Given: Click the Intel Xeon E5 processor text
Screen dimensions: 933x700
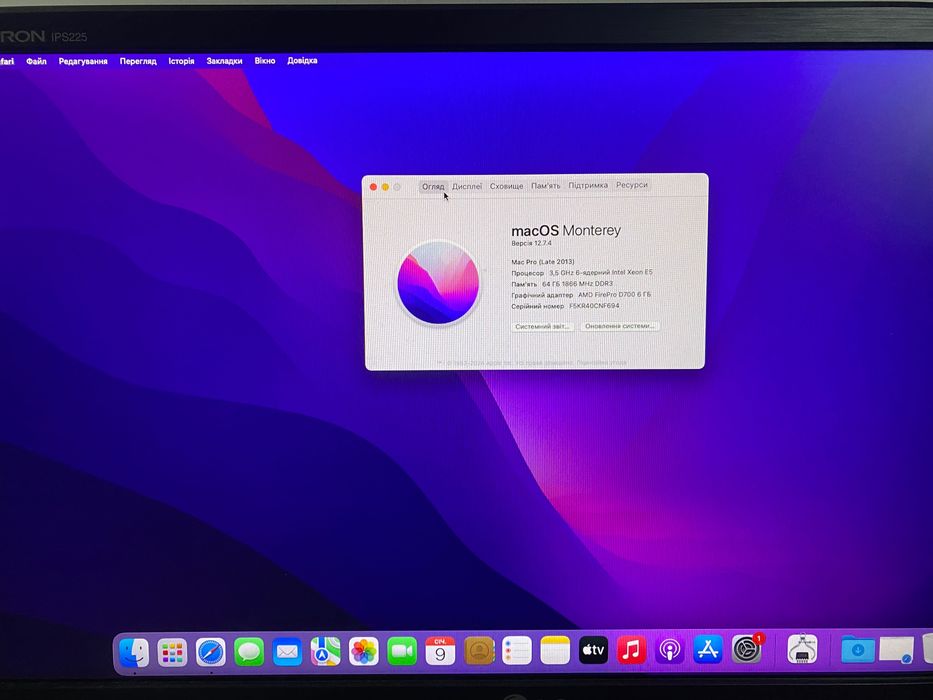Looking at the screenshot, I should pyautogui.click(x=600, y=273).
